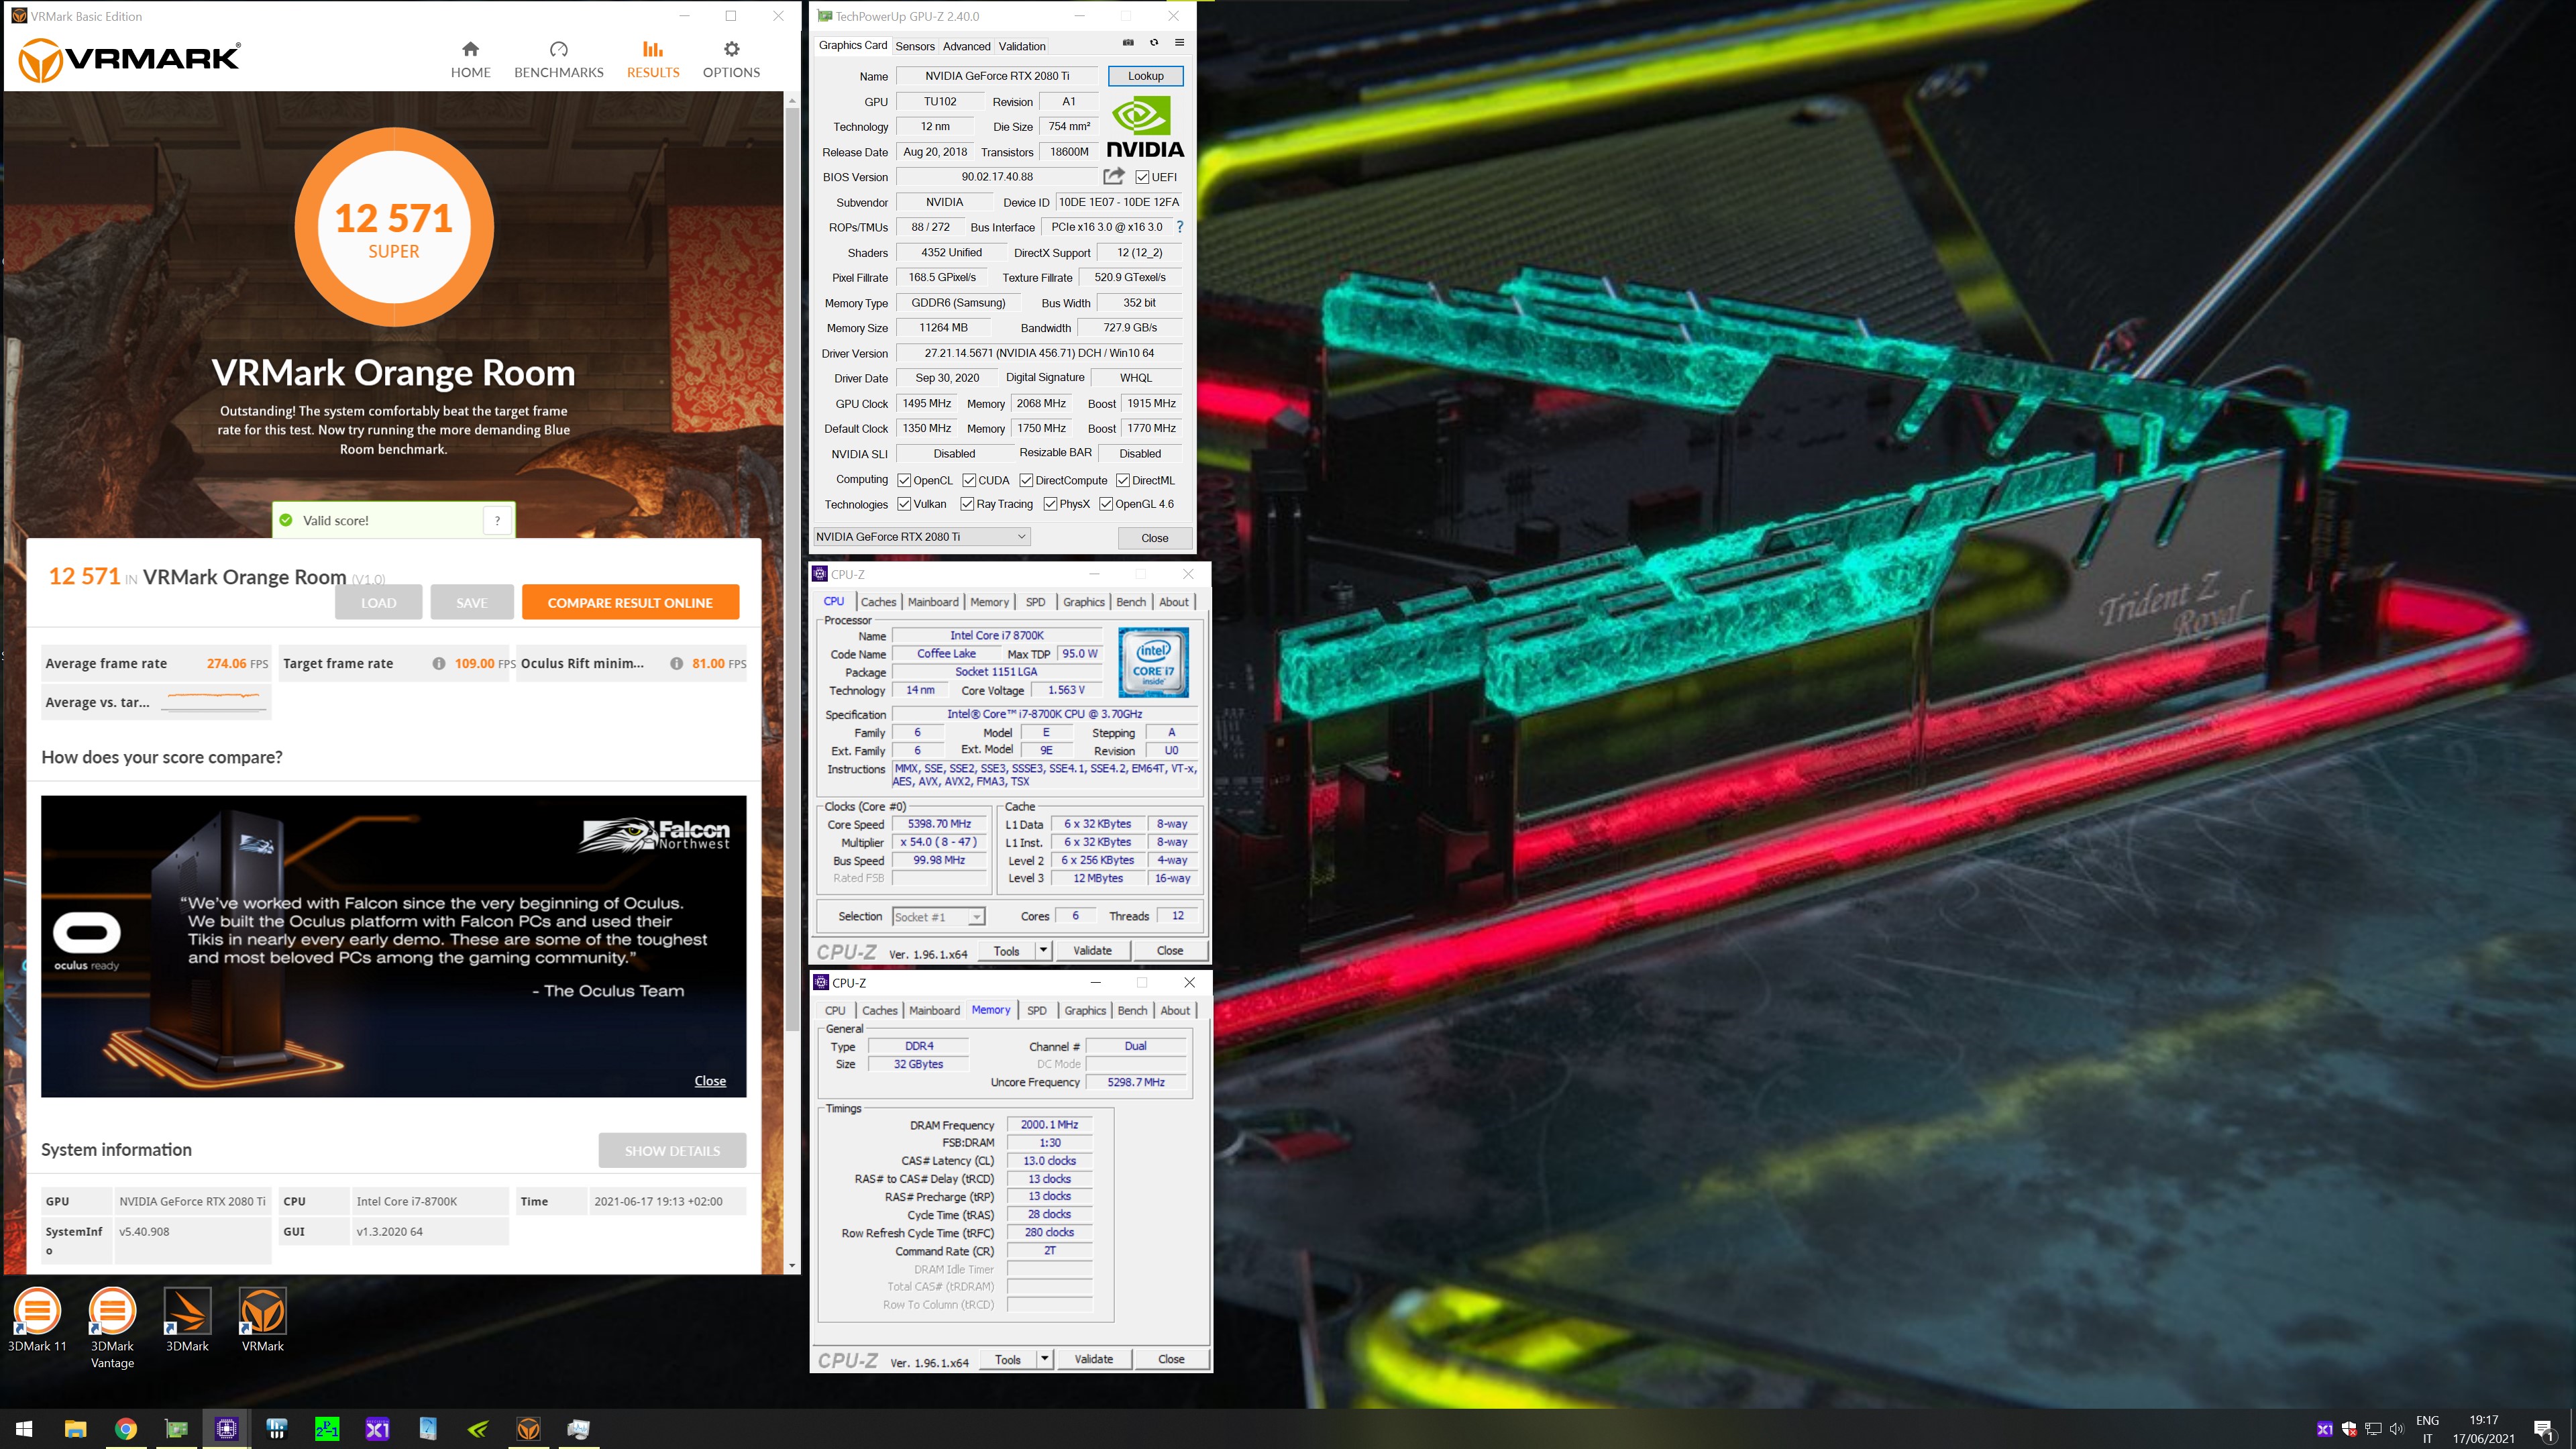
Task: Open Validation tab in GPU-Z
Action: tap(1021, 46)
